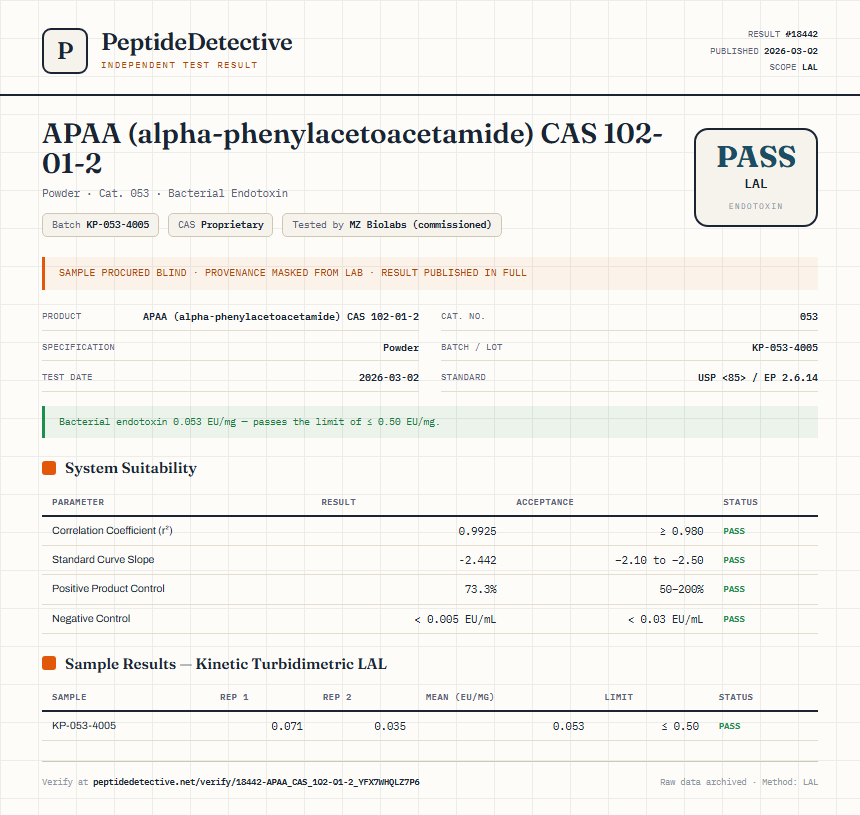
Task: Click the PeptideDetective brand name
Action: pyautogui.click(x=197, y=42)
